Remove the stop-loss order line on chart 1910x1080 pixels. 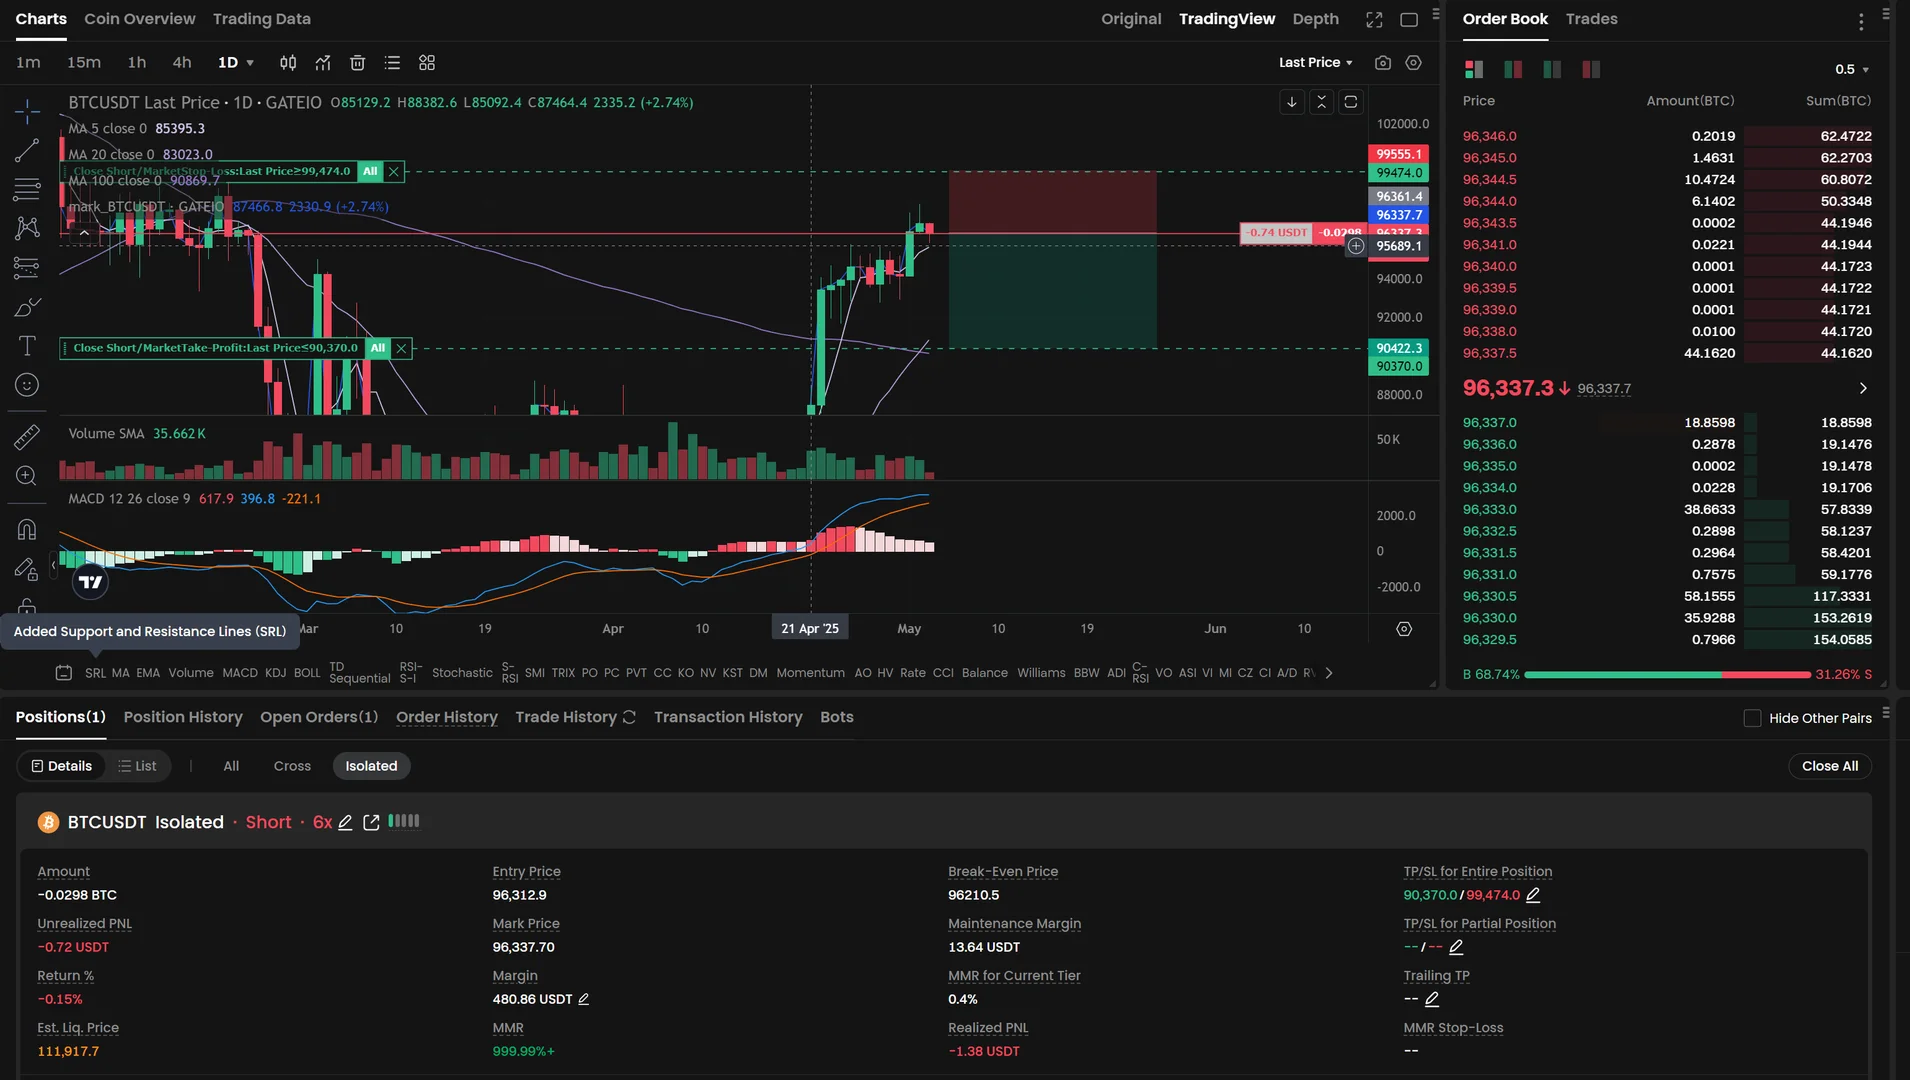[x=394, y=172]
